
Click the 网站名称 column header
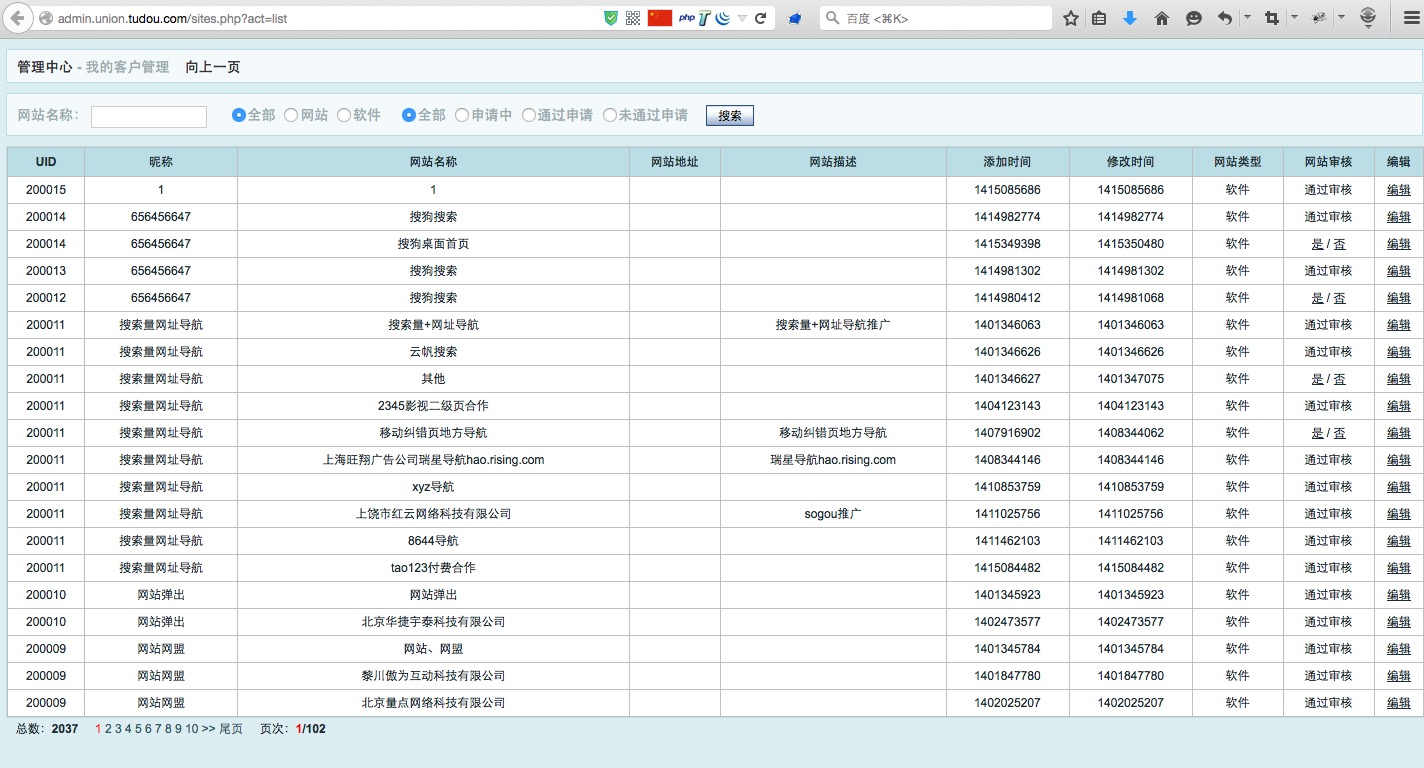tap(433, 162)
